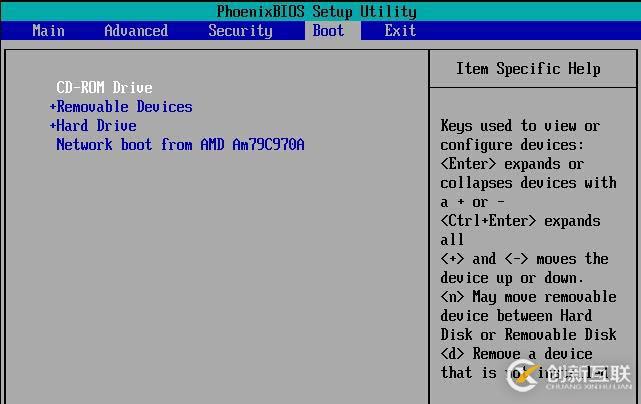Screen dimensions: 641x404
Task: Select the Removable Devices label
Action: click(125, 107)
